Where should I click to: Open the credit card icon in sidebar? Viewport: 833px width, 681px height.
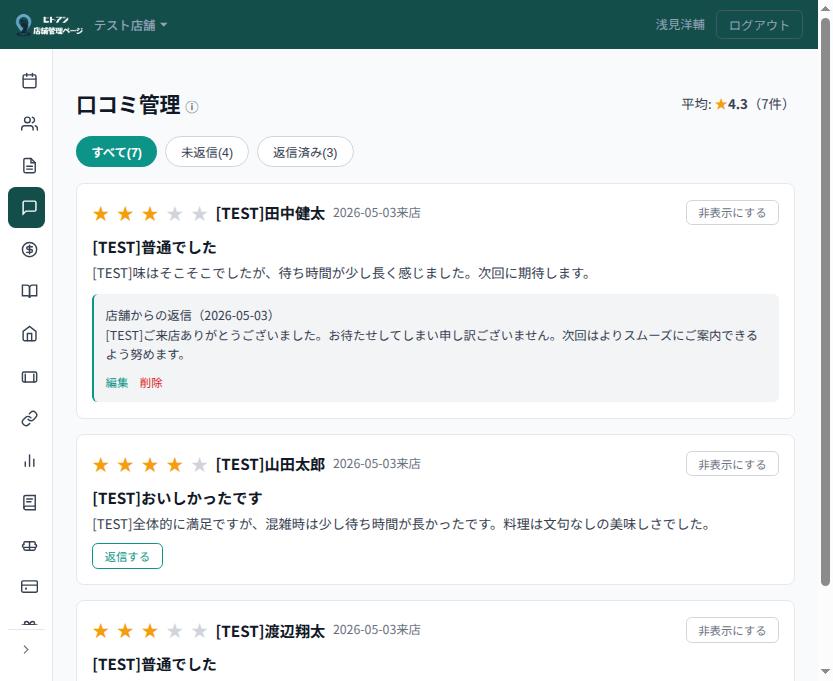coord(29,586)
